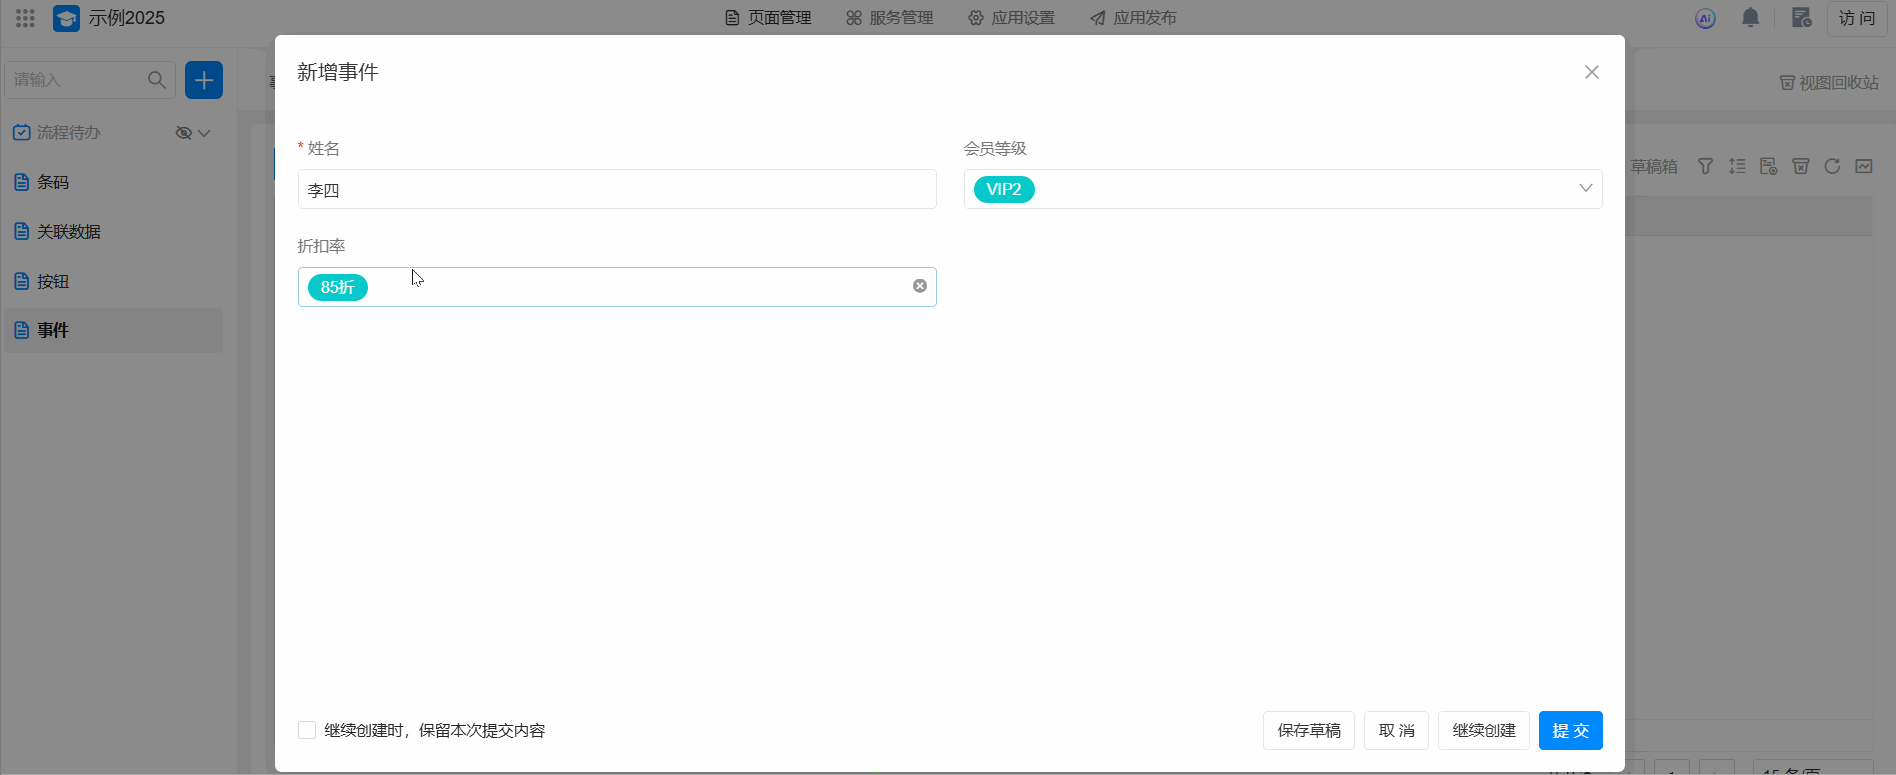Open the 应用设置 menu
Image resolution: width=1896 pixels, height=775 pixels.
(1011, 18)
